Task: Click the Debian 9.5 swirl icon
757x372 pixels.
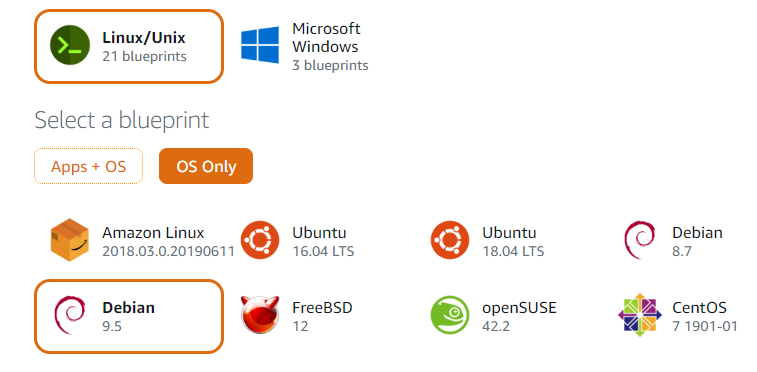Action: point(70,316)
